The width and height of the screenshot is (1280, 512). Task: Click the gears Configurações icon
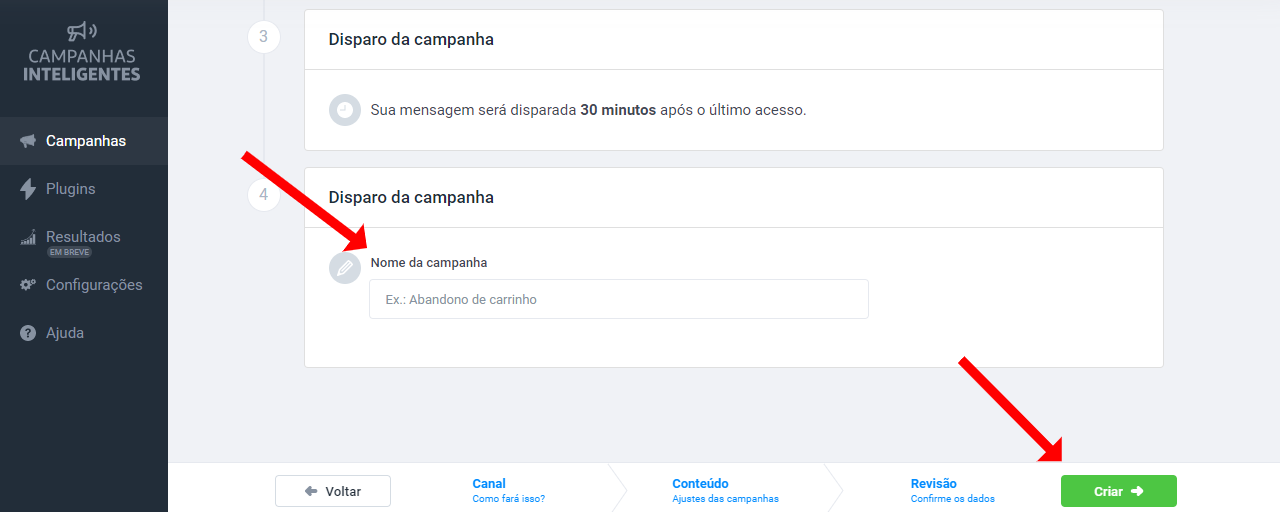pyautogui.click(x=28, y=285)
